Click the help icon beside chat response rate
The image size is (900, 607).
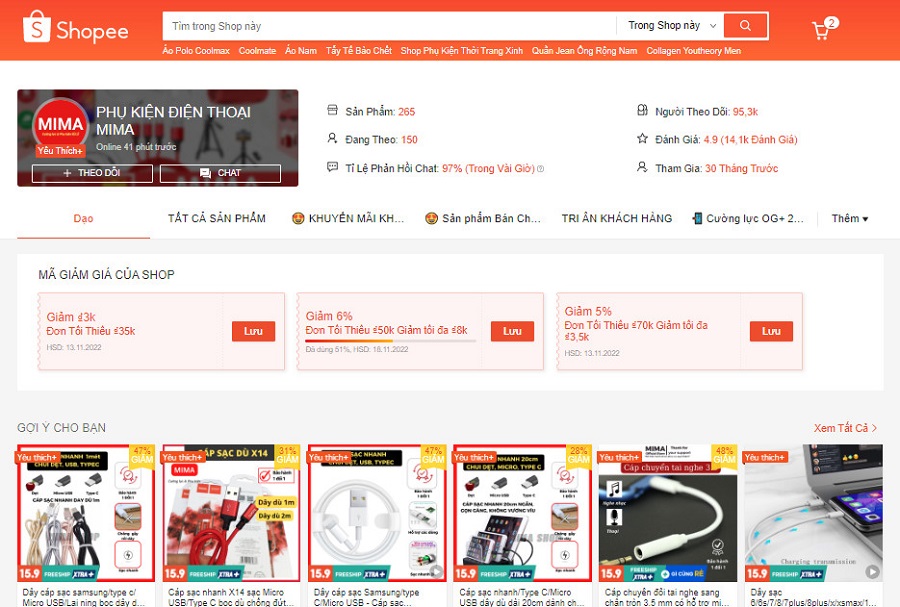click(541, 169)
